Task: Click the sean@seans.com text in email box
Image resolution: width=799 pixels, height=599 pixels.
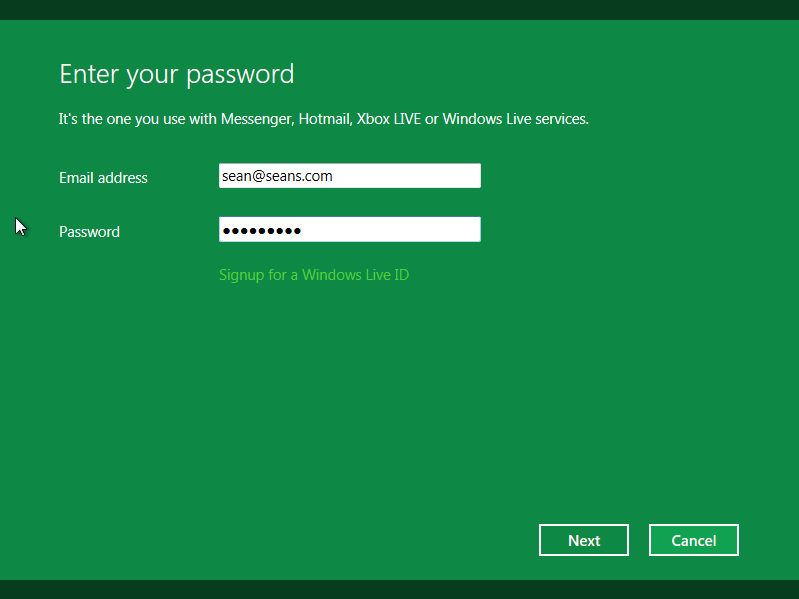Action: coord(277,176)
